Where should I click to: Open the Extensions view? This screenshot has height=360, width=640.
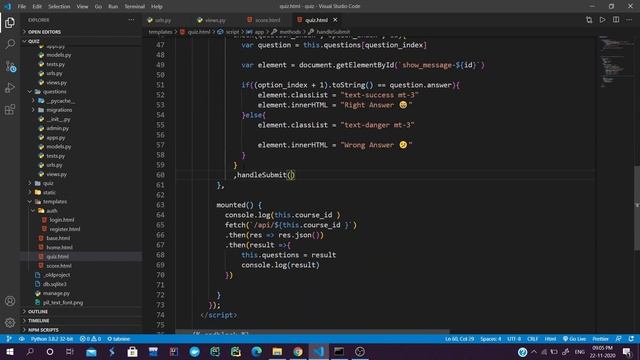coord(10,109)
